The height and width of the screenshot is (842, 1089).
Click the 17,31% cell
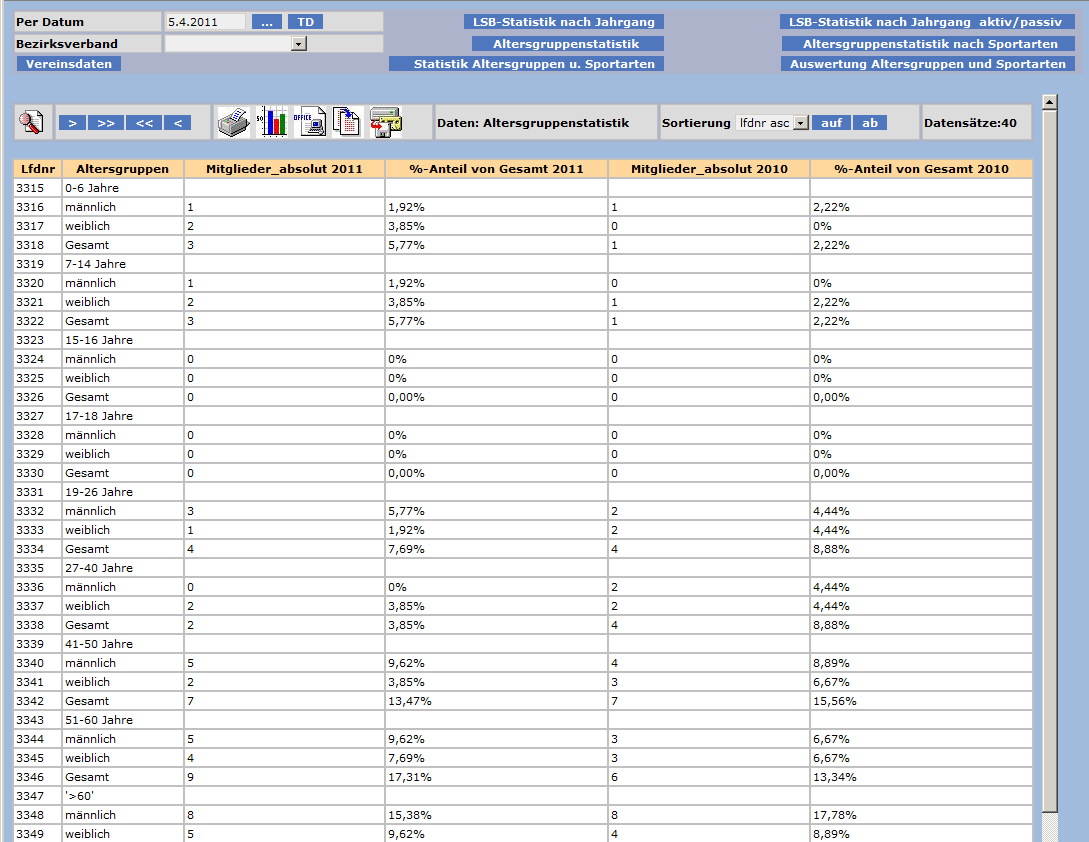click(497, 777)
